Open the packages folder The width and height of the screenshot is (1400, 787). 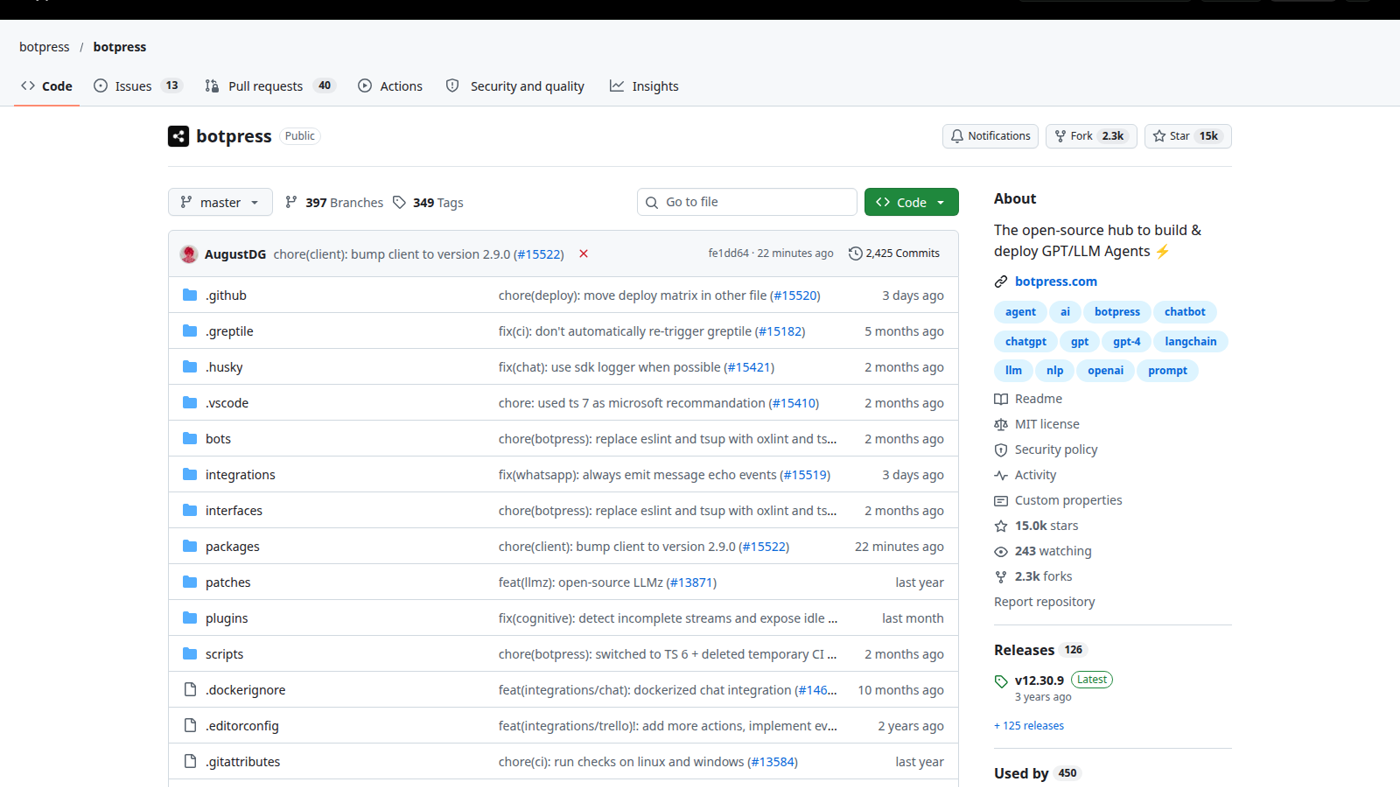click(x=232, y=546)
